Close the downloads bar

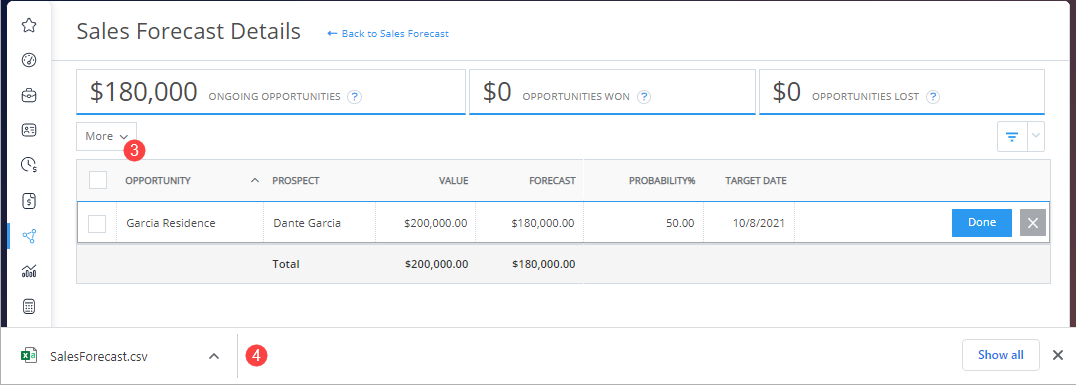[1058, 355]
